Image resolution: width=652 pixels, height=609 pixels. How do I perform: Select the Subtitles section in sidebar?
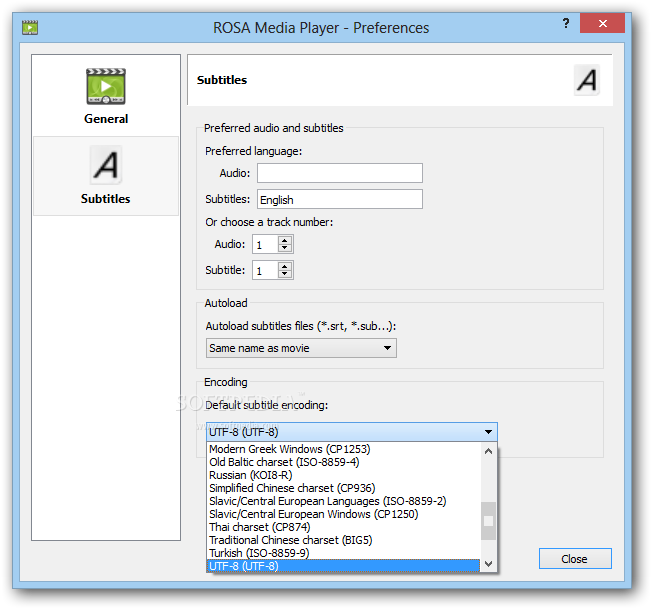tap(106, 176)
